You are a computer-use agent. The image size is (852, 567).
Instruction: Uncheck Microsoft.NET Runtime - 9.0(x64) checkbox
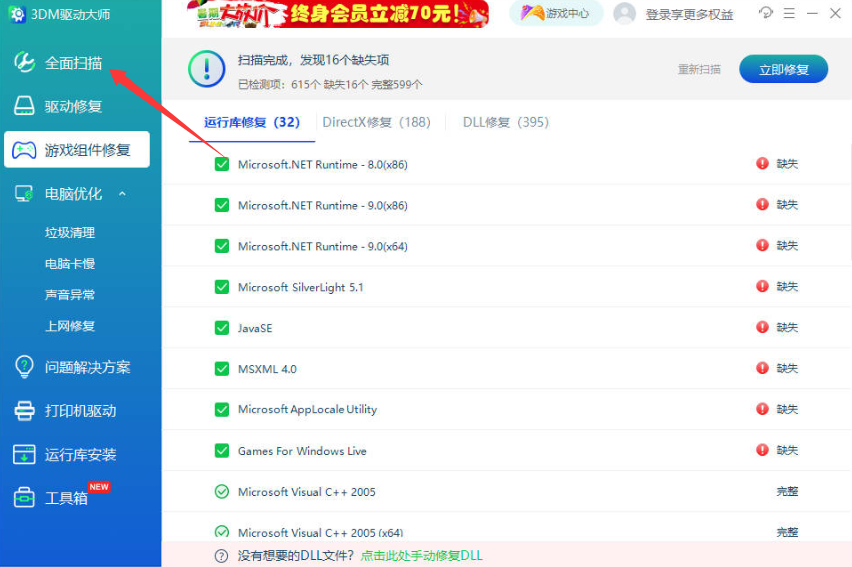tap(222, 246)
